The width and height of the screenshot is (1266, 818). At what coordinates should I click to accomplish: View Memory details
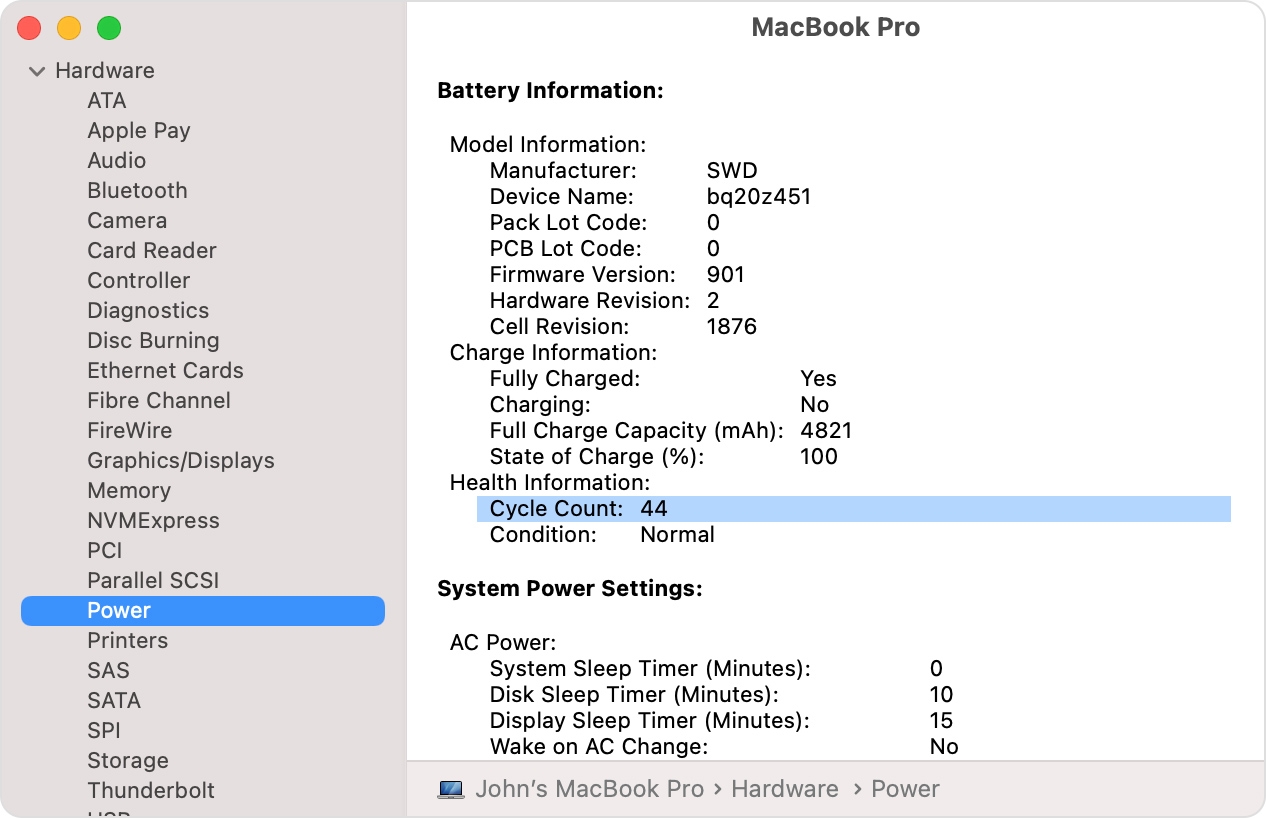pyautogui.click(x=129, y=490)
